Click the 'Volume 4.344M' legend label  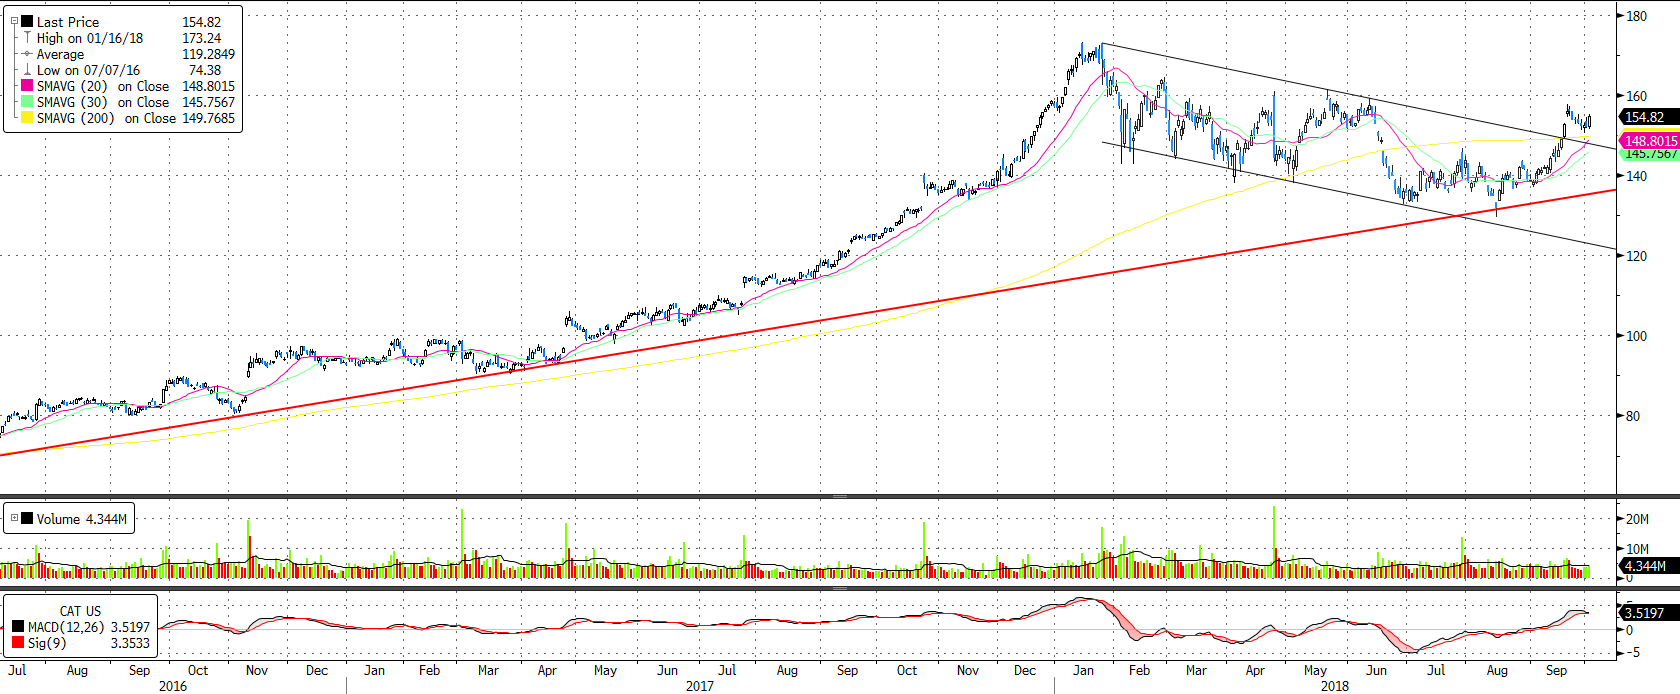pos(82,519)
